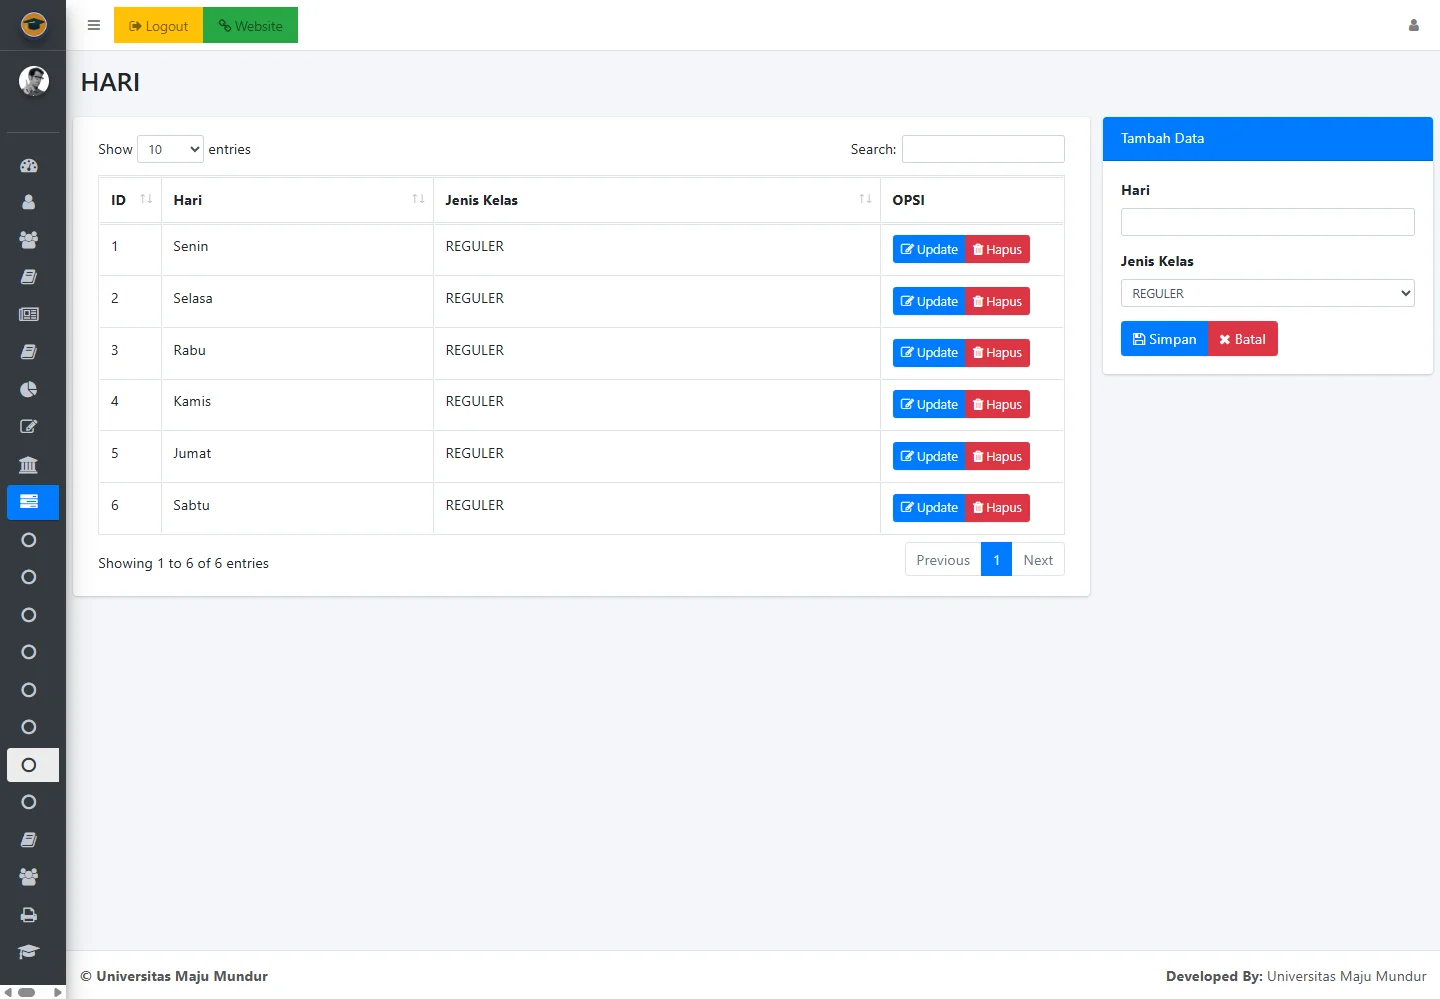Open the graduation cap icon at sidebar bottom
The image size is (1440, 999).
click(x=29, y=952)
